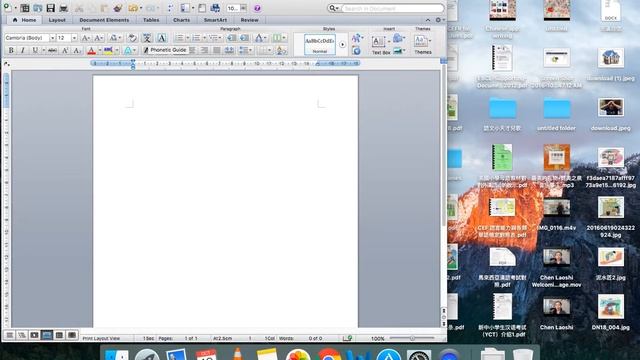The height and width of the screenshot is (360, 640).
Task: Clear formatting from selected text
Action: tap(132, 38)
